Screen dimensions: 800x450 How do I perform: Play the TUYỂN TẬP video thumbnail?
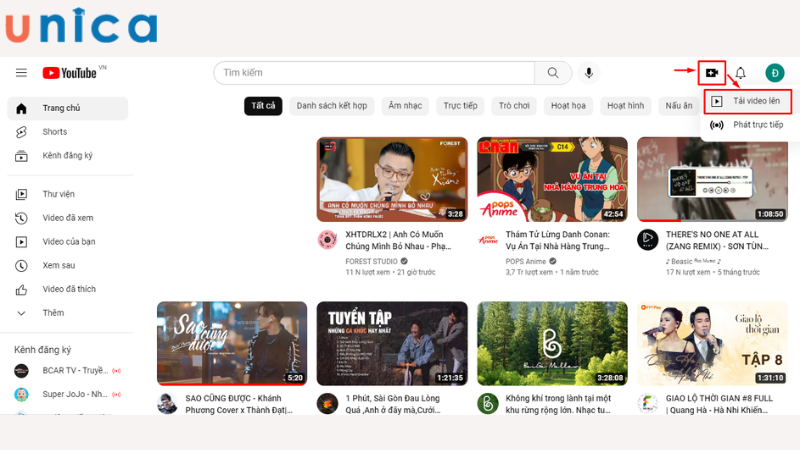pyautogui.click(x=392, y=343)
